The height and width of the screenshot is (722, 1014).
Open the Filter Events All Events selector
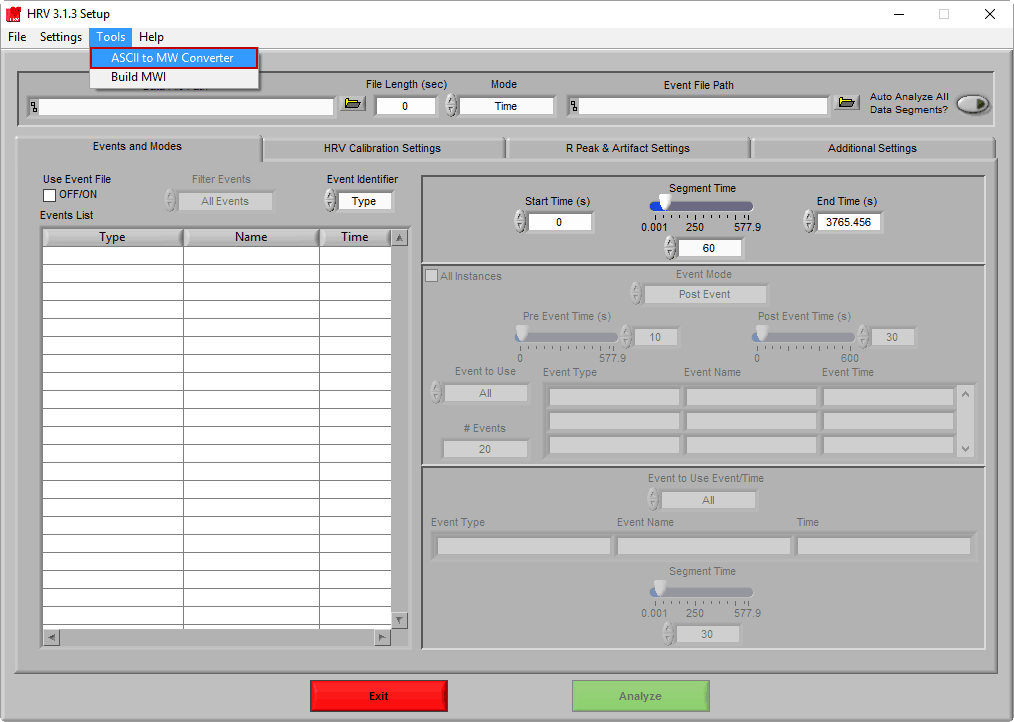[225, 201]
